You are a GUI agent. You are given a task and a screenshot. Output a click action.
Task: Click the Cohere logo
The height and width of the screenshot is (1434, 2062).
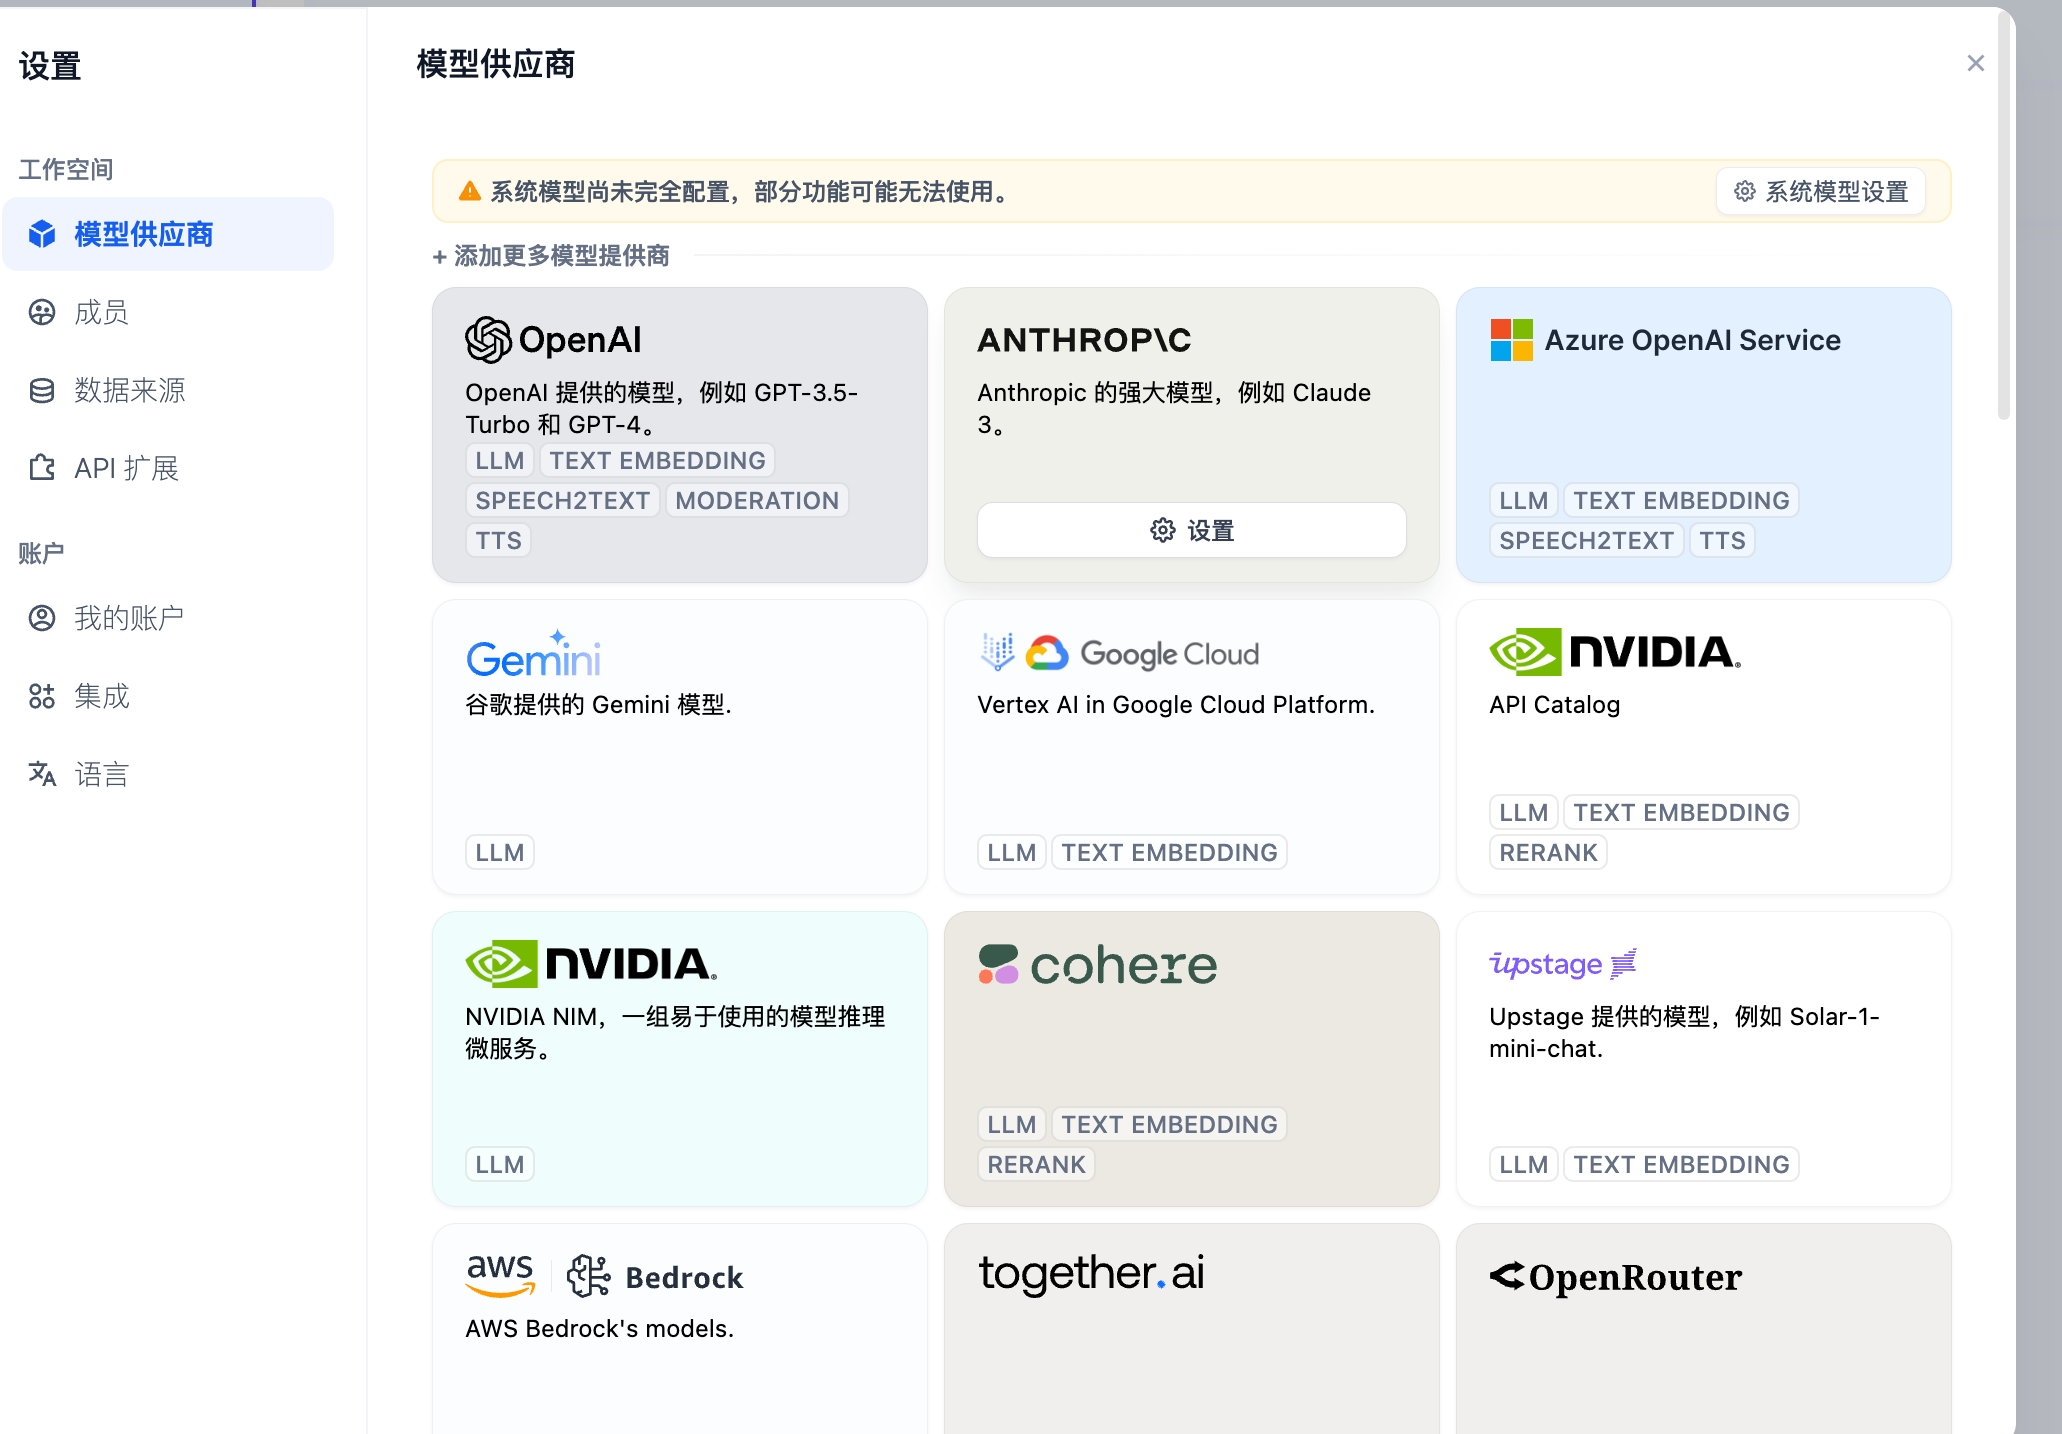[1097, 965]
